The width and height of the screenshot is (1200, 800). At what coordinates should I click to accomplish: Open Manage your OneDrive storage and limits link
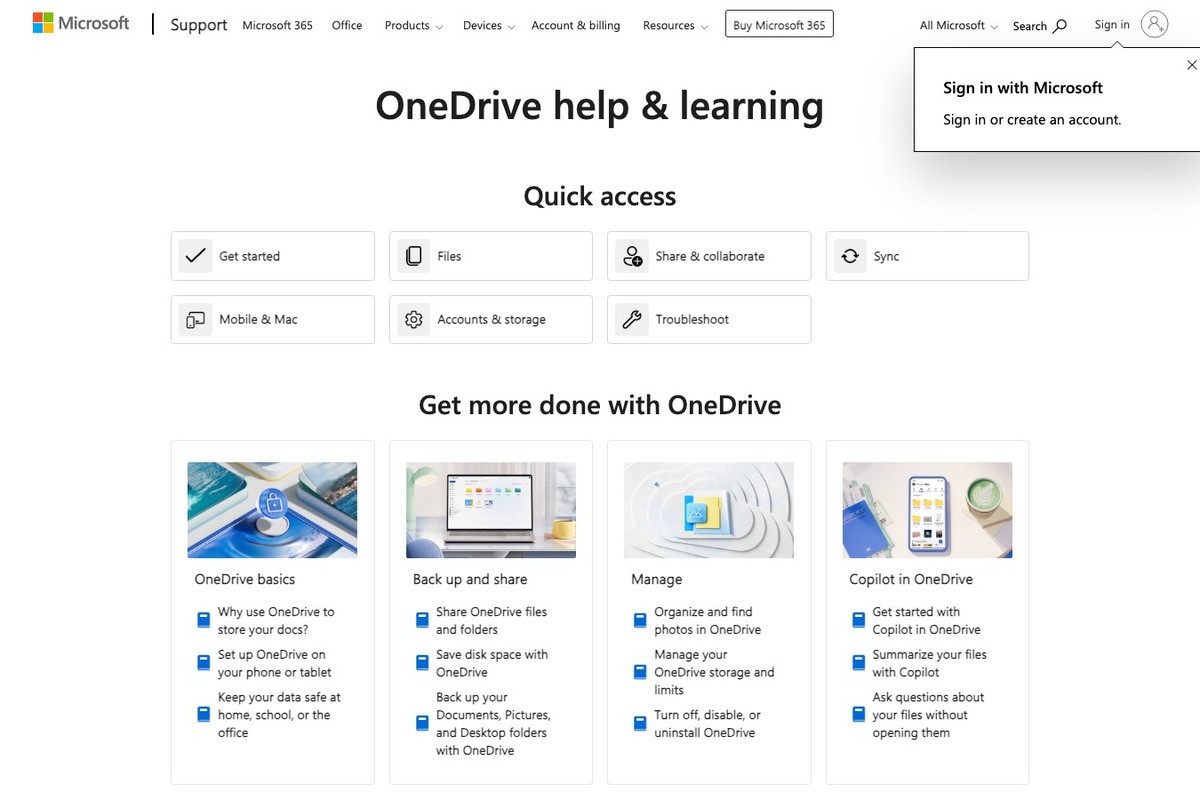[x=714, y=673]
